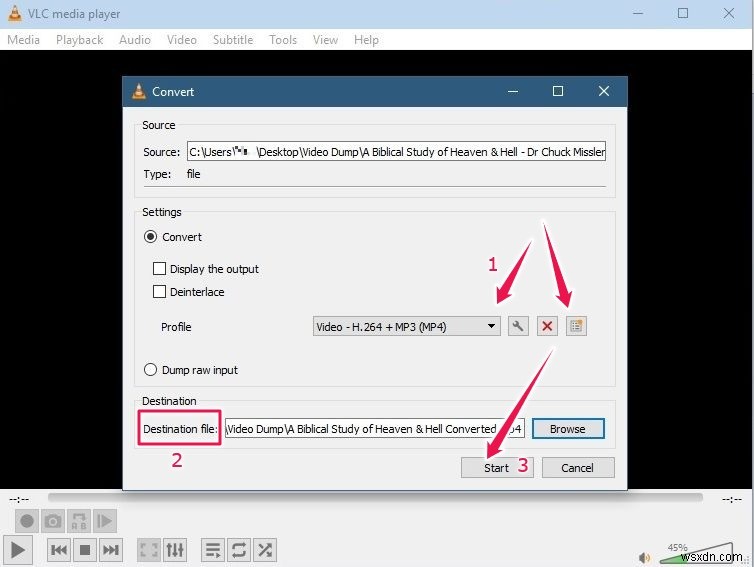The height and width of the screenshot is (567, 754).
Task: Click the Cancel button
Action: [578, 467]
